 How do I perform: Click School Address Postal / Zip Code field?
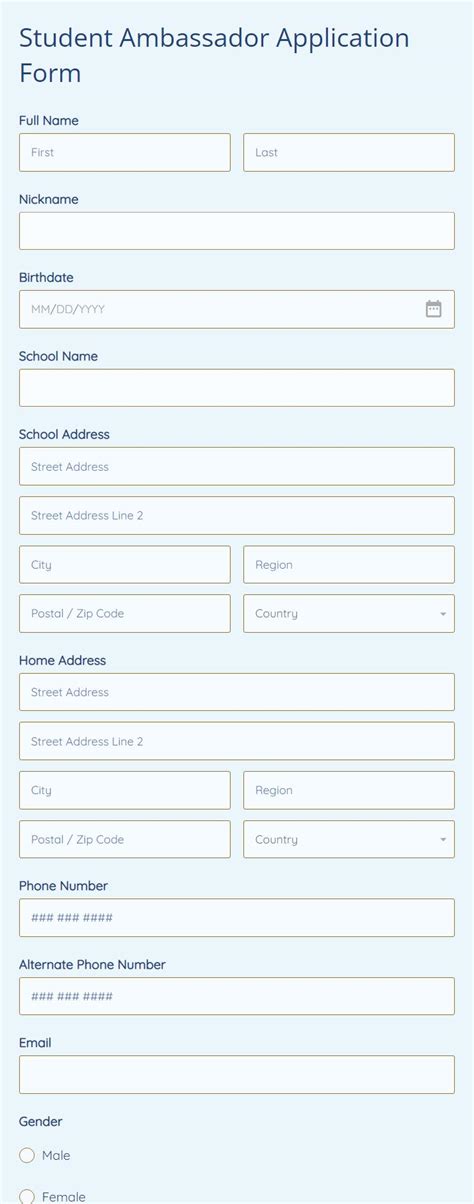click(125, 613)
